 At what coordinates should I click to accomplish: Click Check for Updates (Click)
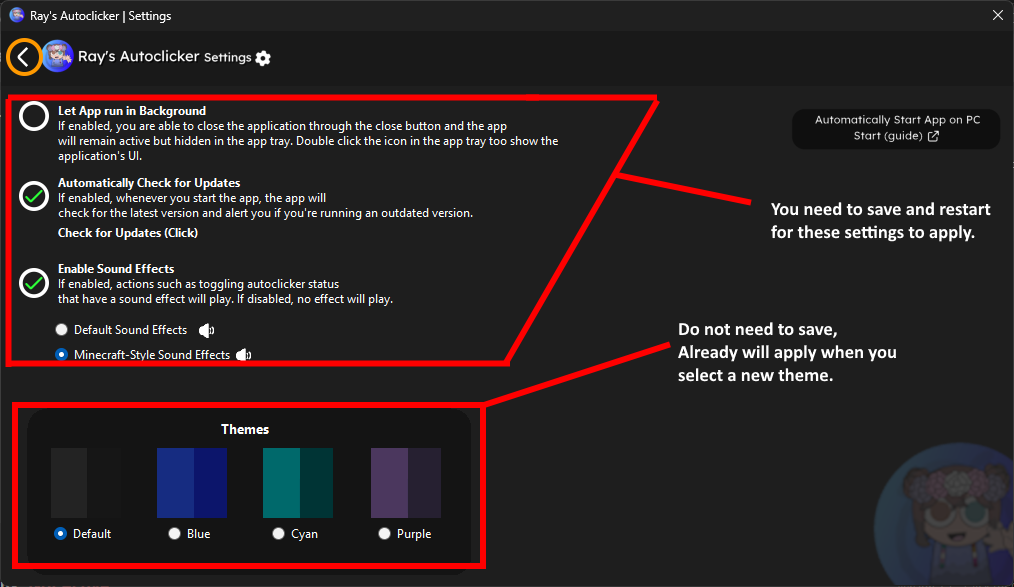(x=128, y=233)
